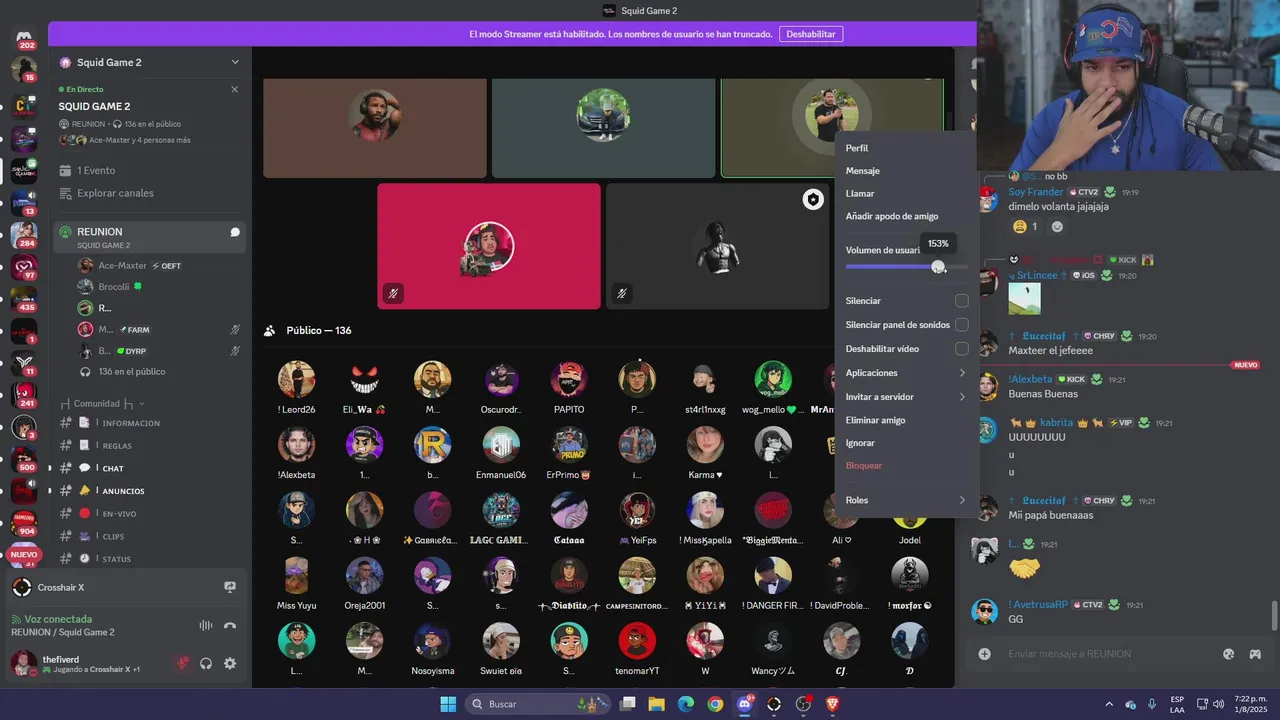Click the taskbar Buscar search box
The image size is (1280, 720).
click(x=540, y=704)
